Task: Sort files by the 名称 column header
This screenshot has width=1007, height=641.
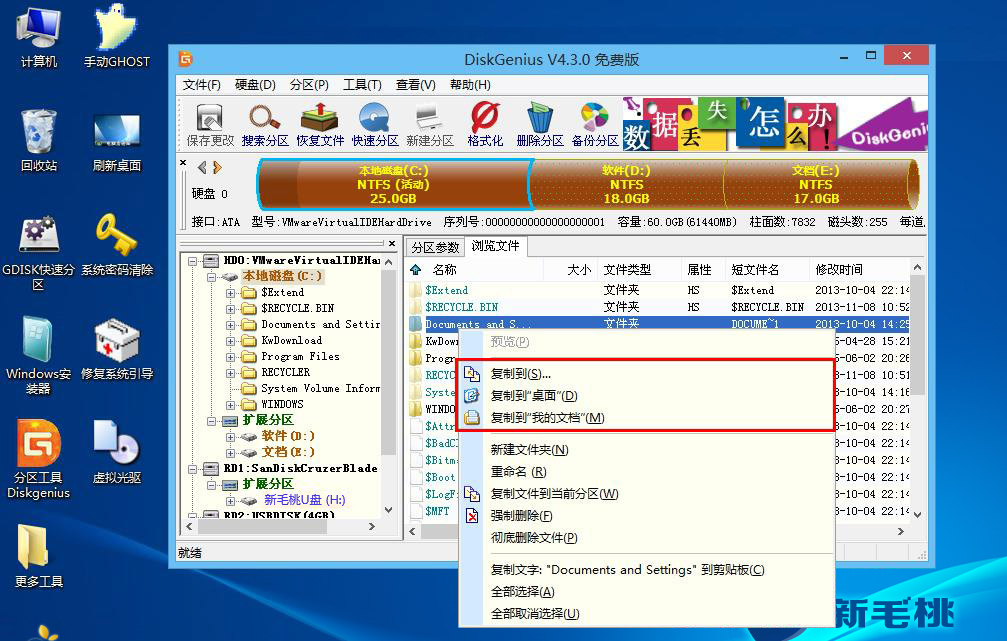Action: click(x=444, y=270)
